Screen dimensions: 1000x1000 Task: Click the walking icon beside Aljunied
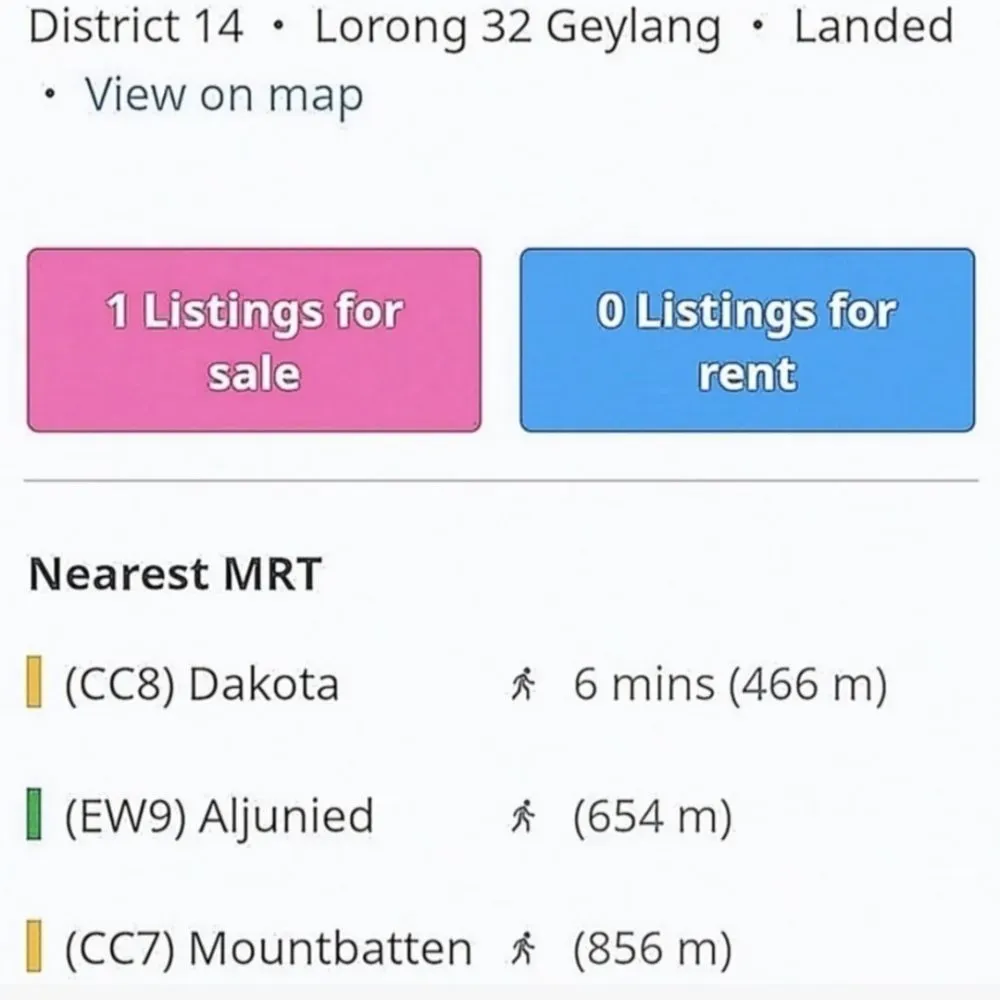(523, 817)
